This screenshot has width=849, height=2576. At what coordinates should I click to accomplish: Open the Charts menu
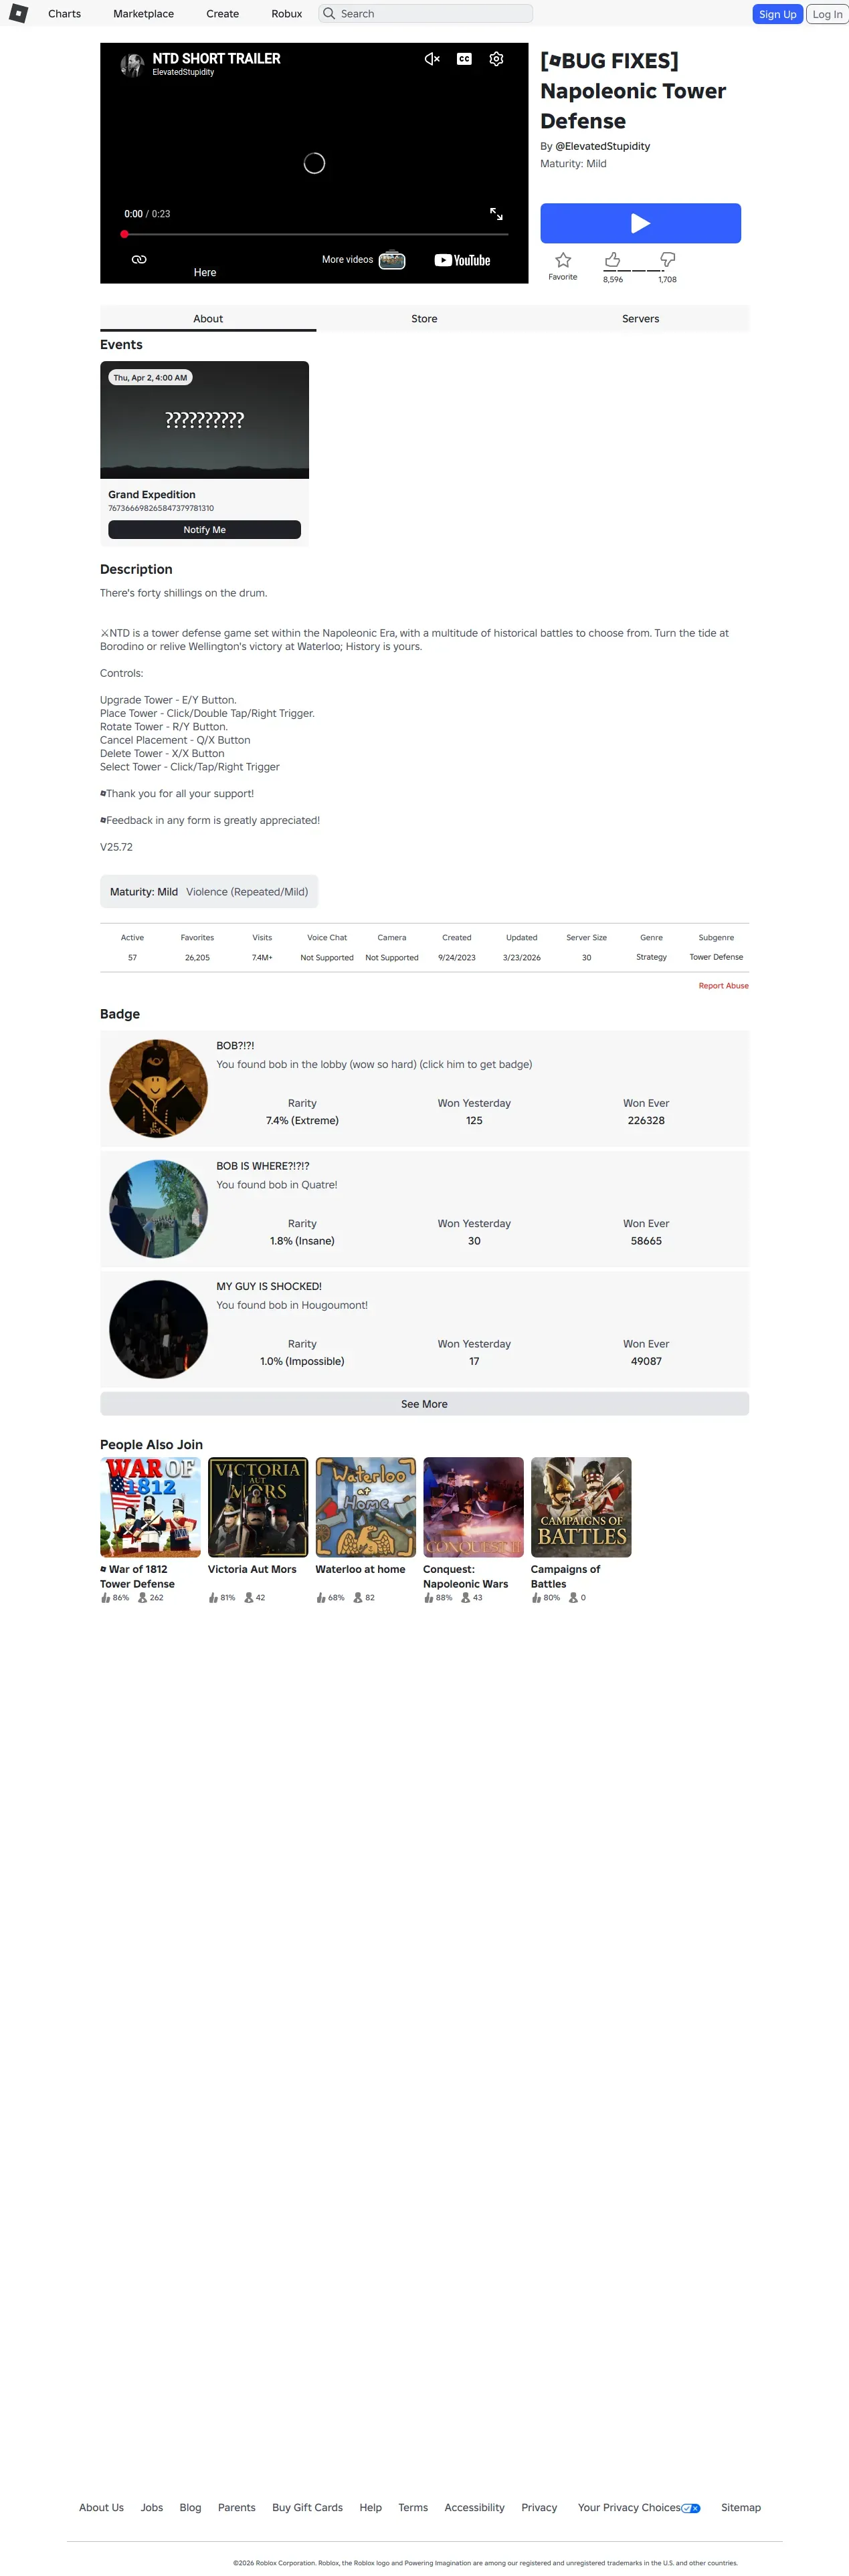coord(64,14)
